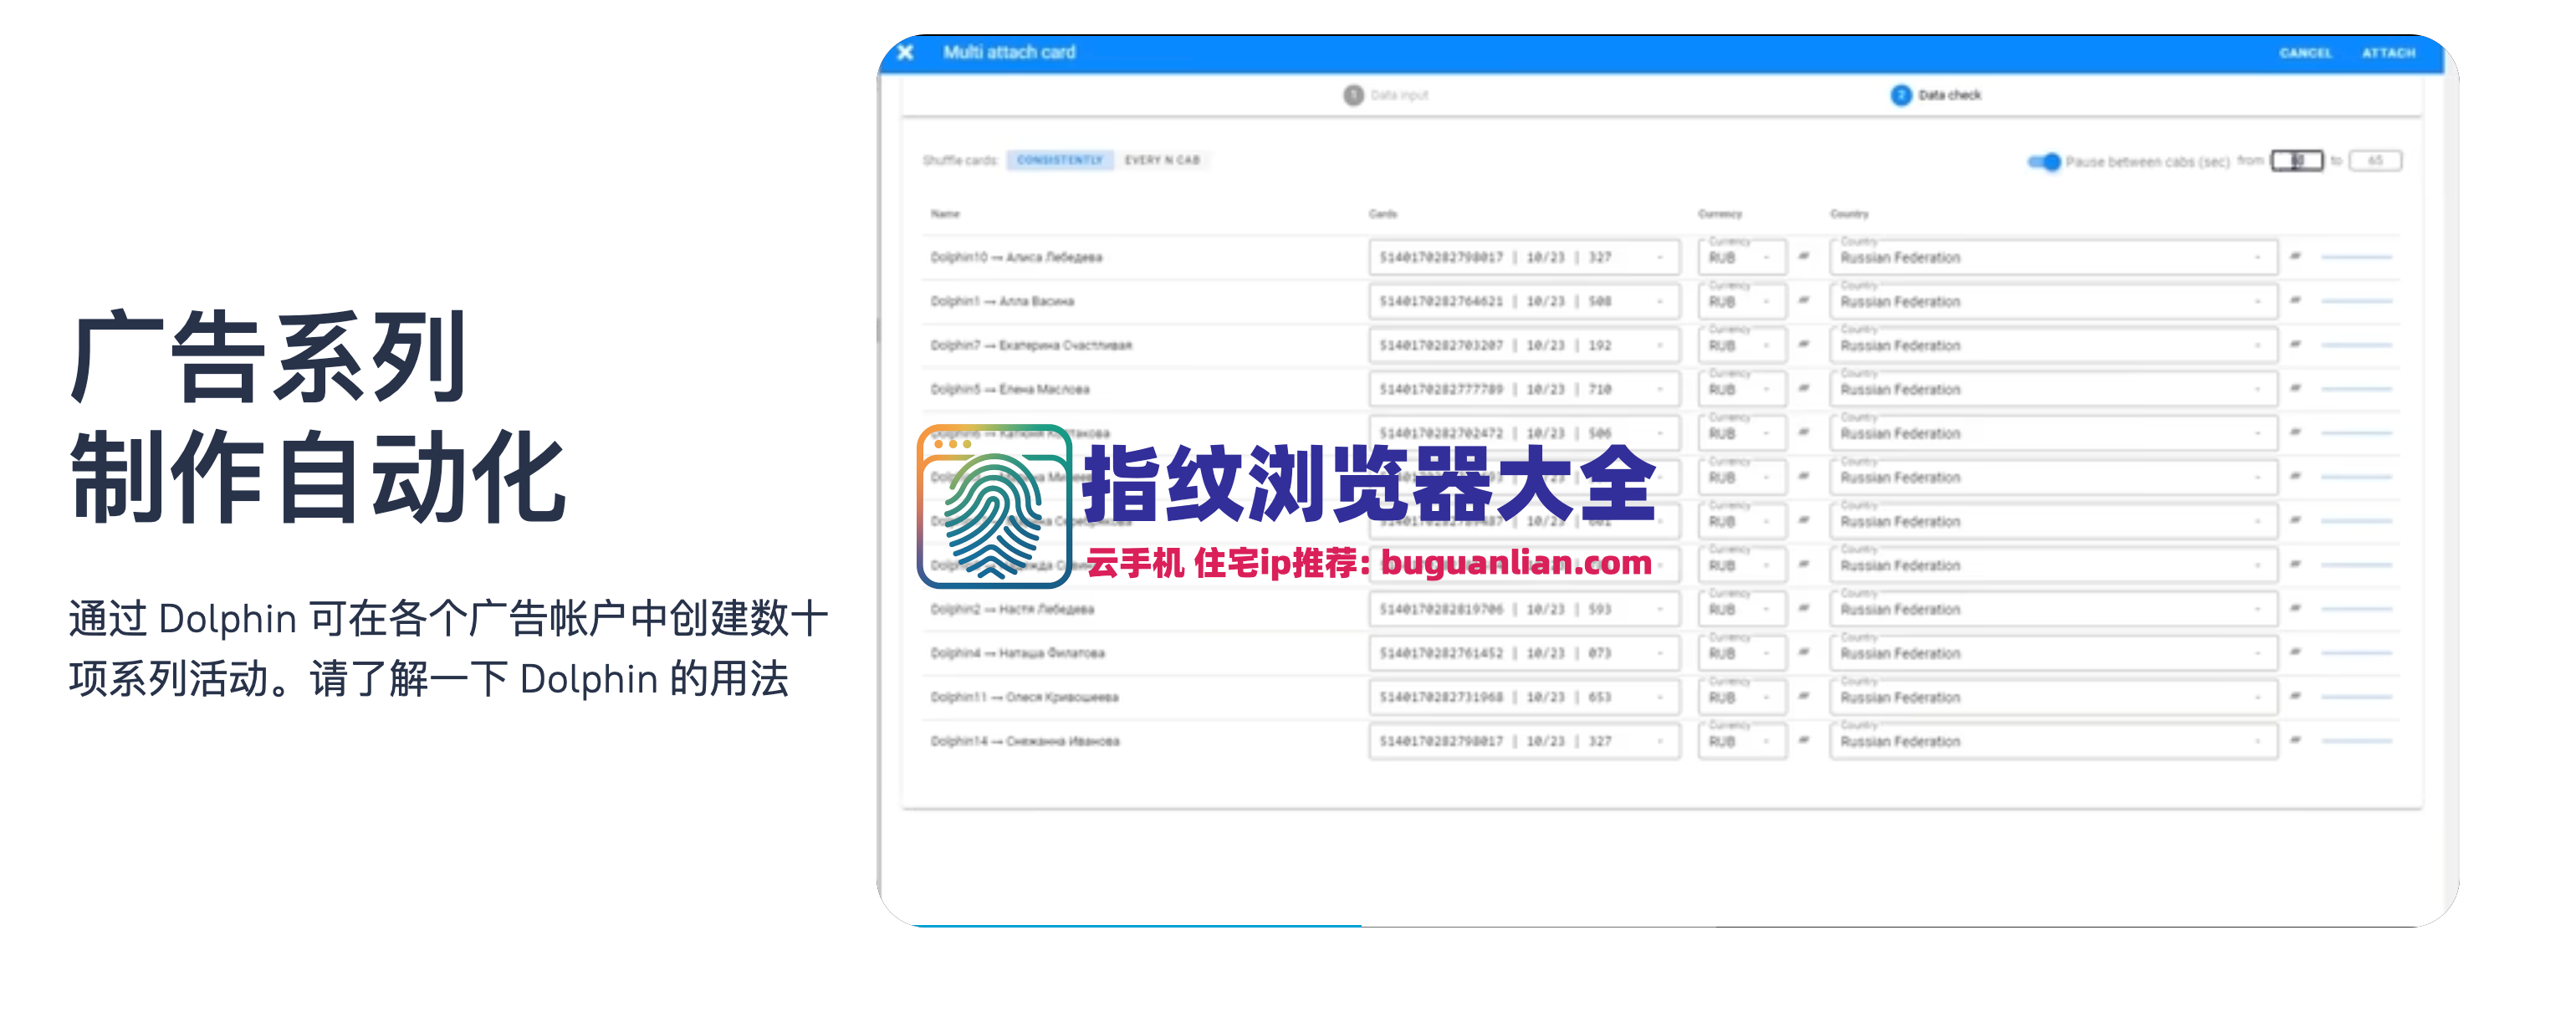Click apply-all icon beside Dolphin5 country

[2295, 389]
